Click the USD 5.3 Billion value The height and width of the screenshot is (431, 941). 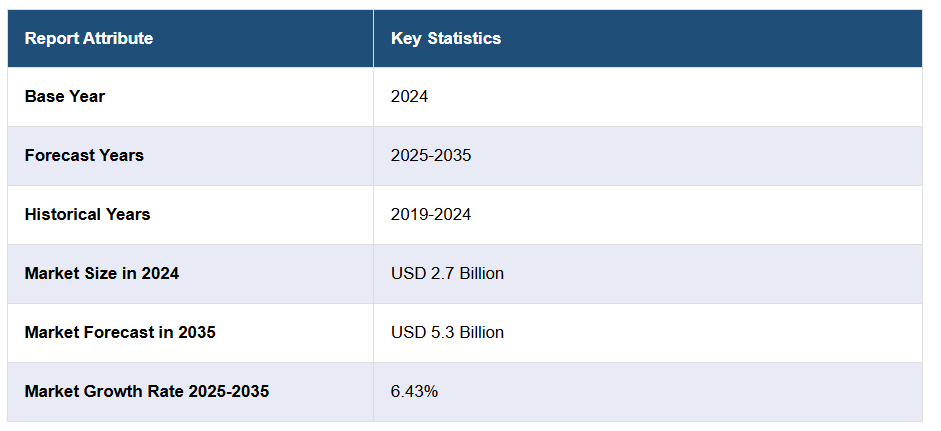[x=447, y=332]
